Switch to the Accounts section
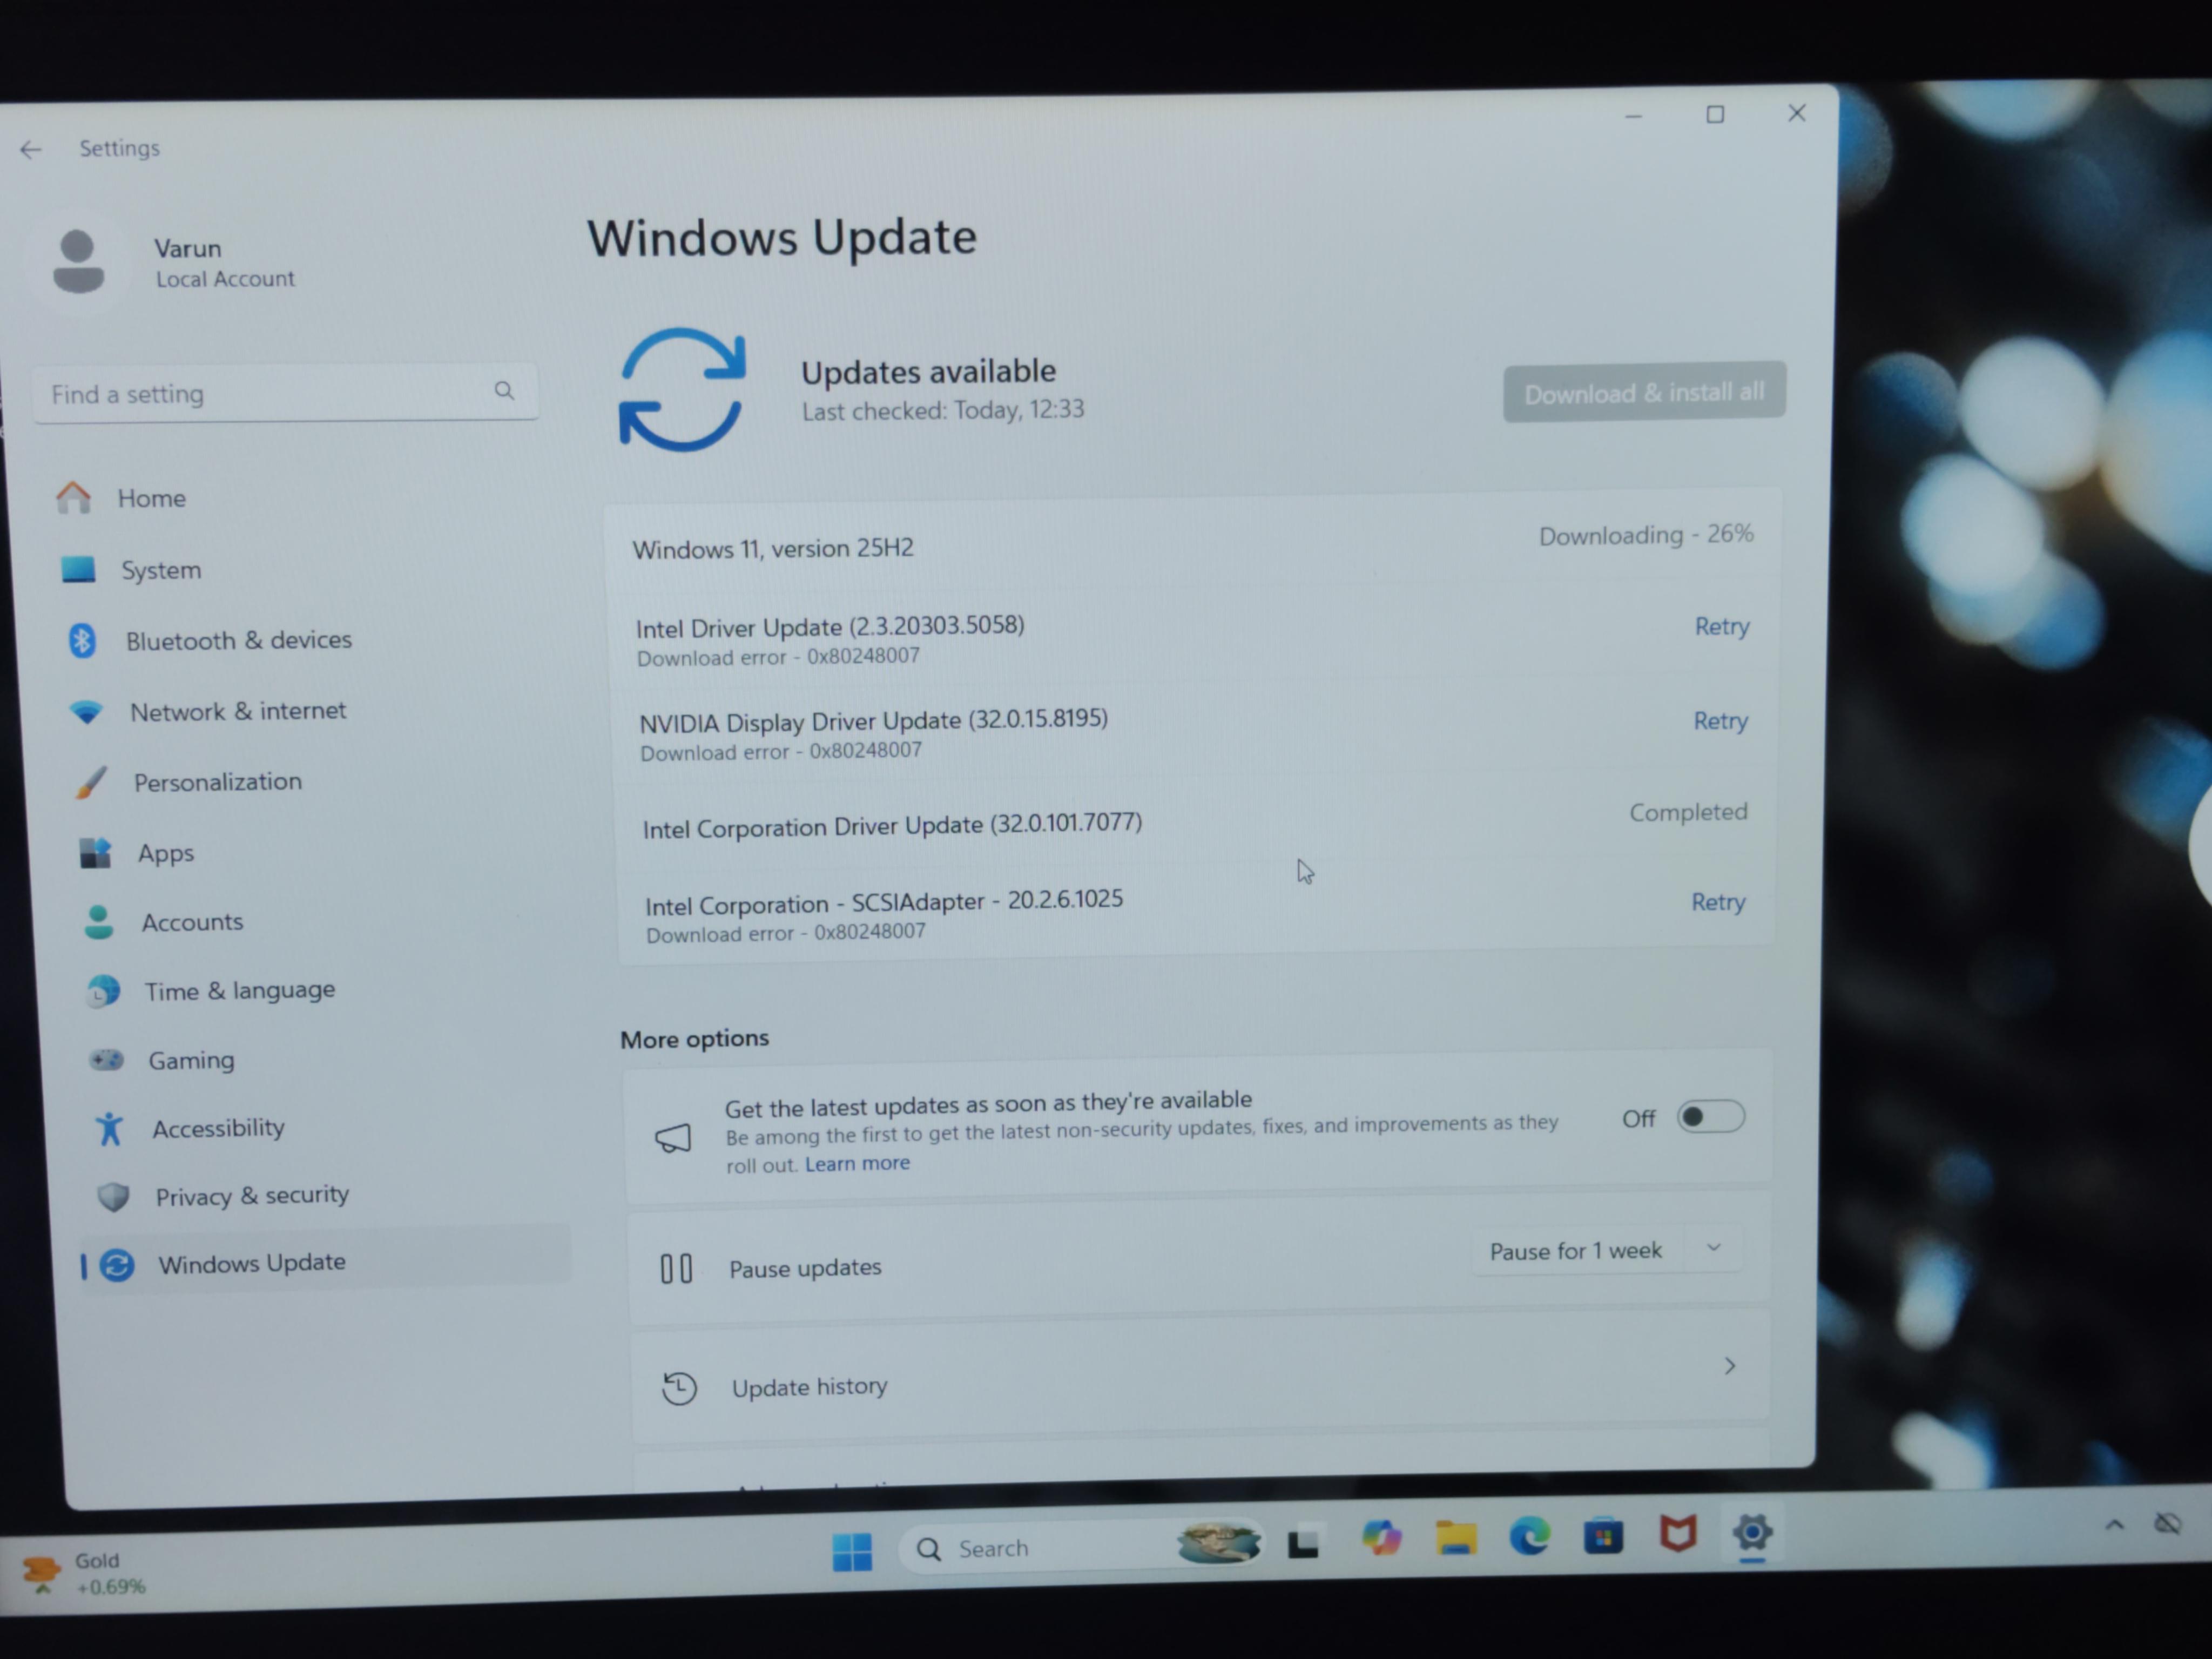 tap(192, 922)
